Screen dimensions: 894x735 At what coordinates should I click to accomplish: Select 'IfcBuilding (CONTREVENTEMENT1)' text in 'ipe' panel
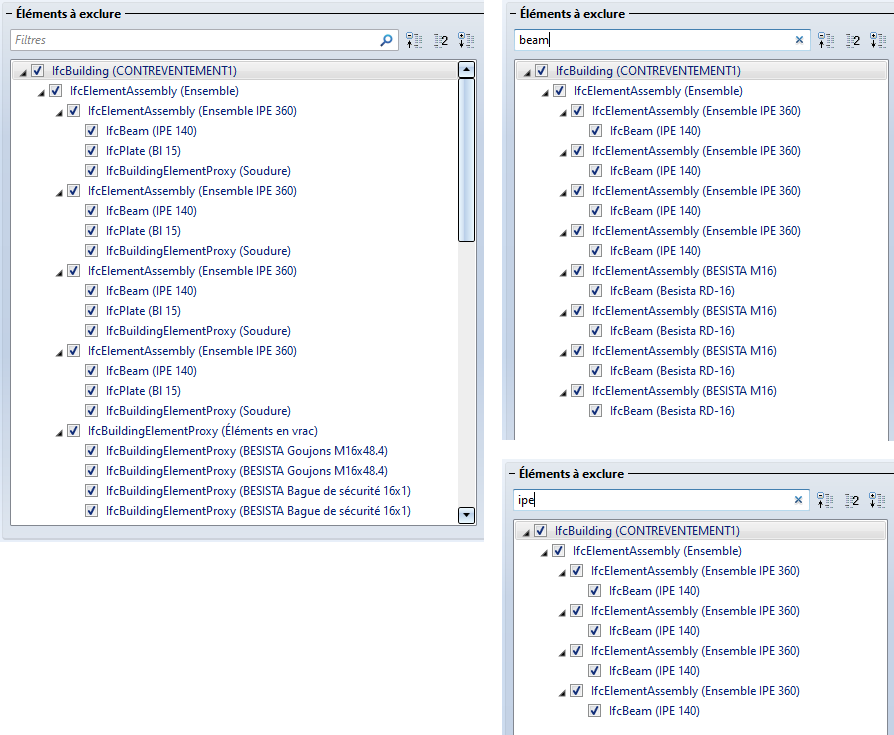[x=647, y=531]
